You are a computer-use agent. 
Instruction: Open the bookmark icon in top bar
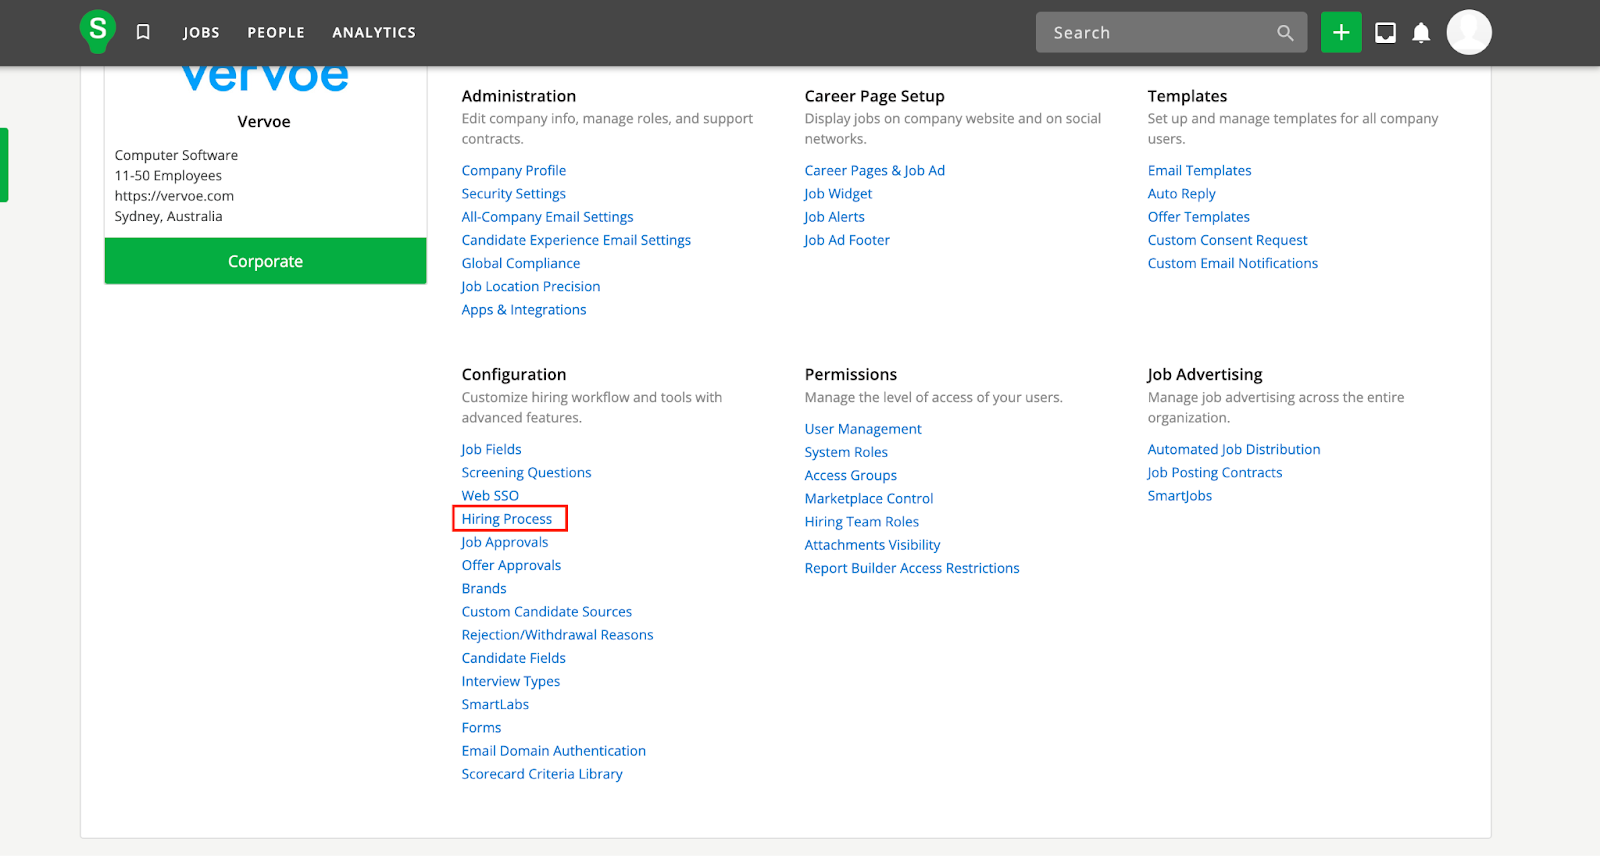pyautogui.click(x=143, y=32)
